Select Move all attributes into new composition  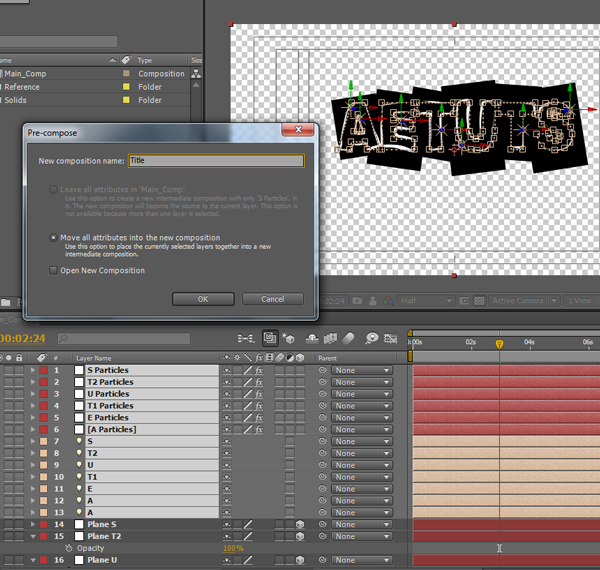pyautogui.click(x=53, y=238)
